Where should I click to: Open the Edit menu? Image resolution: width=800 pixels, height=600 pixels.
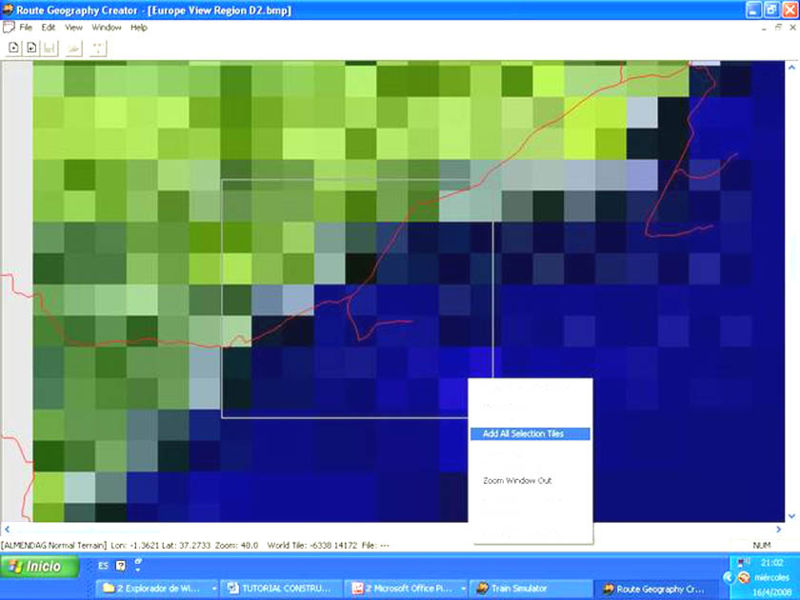[48, 27]
